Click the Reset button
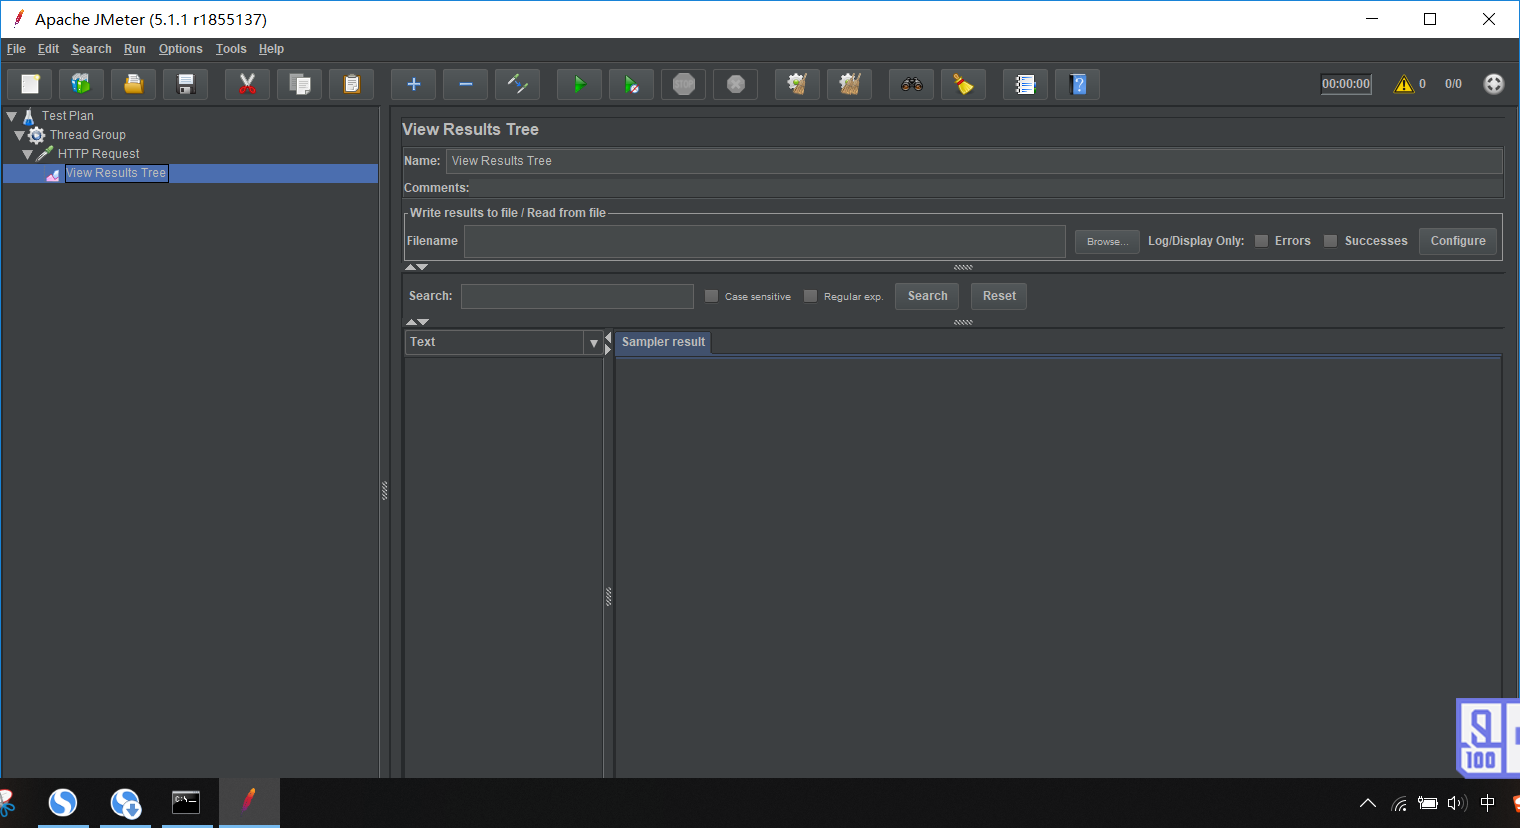Viewport: 1520px width, 828px height. tap(999, 296)
